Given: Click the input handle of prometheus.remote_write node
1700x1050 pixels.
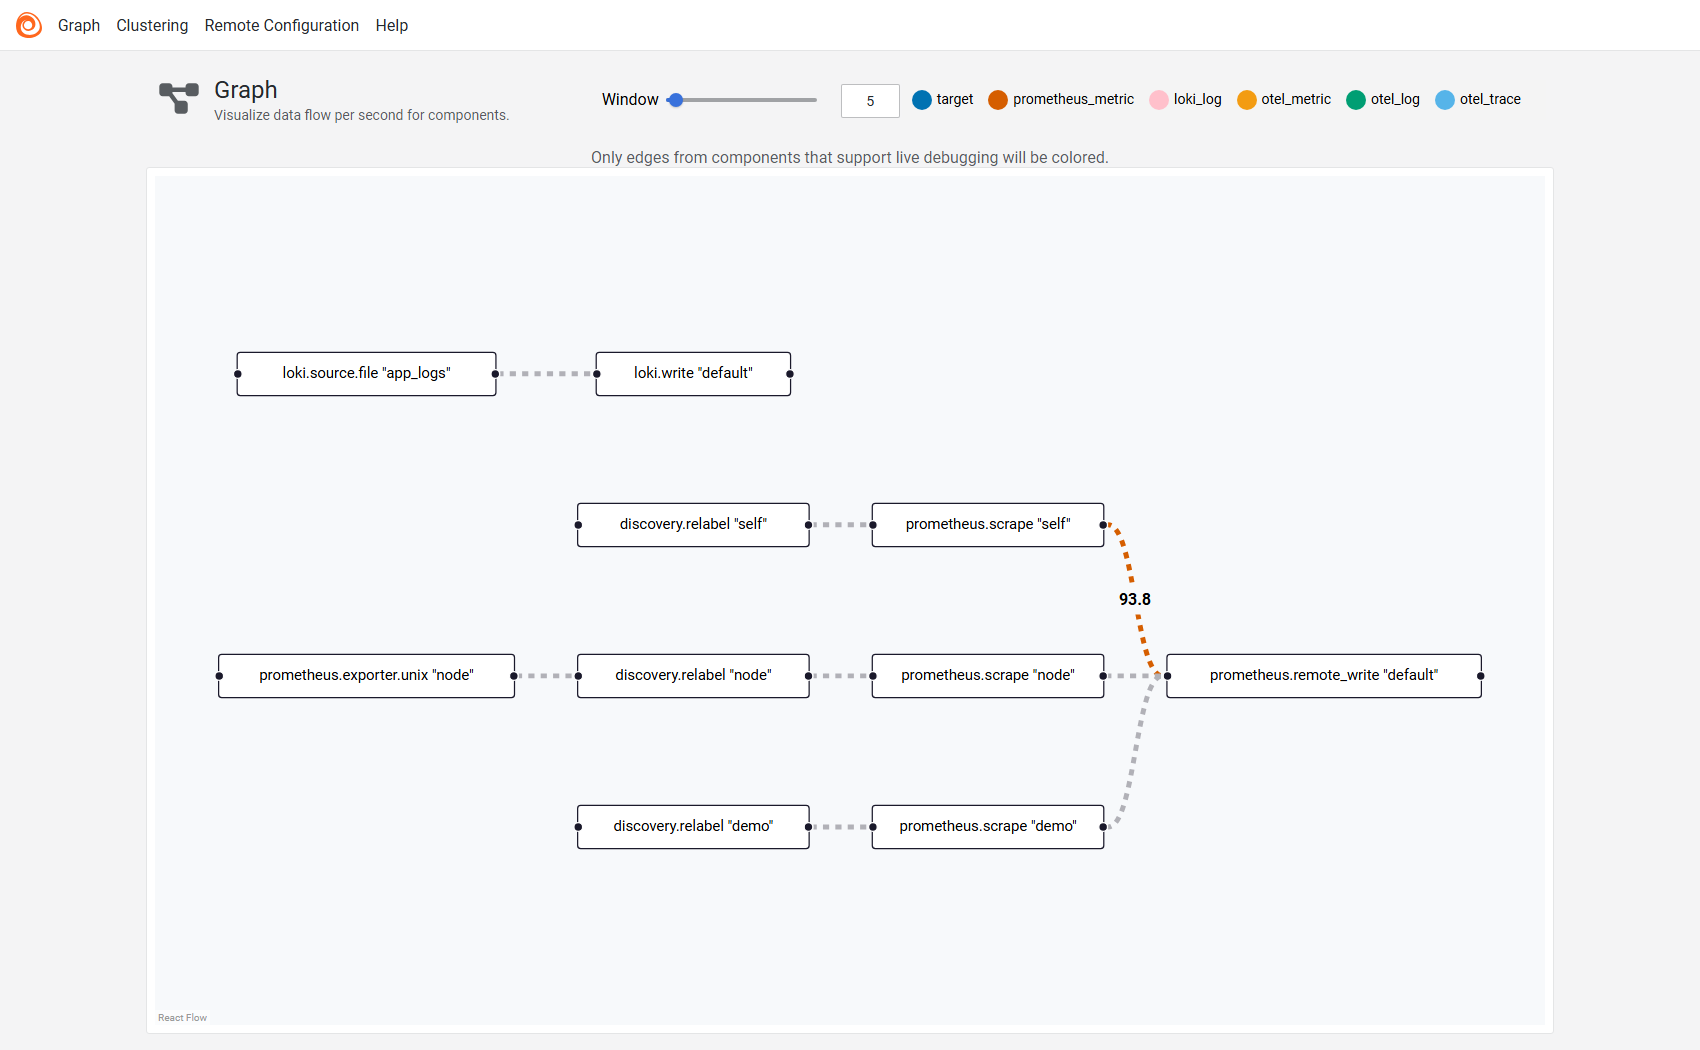Looking at the screenshot, I should tap(1167, 676).
